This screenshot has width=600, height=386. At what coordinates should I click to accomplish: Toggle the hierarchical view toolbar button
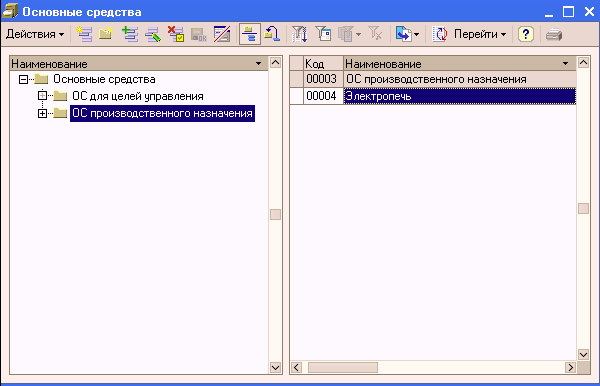(x=249, y=34)
